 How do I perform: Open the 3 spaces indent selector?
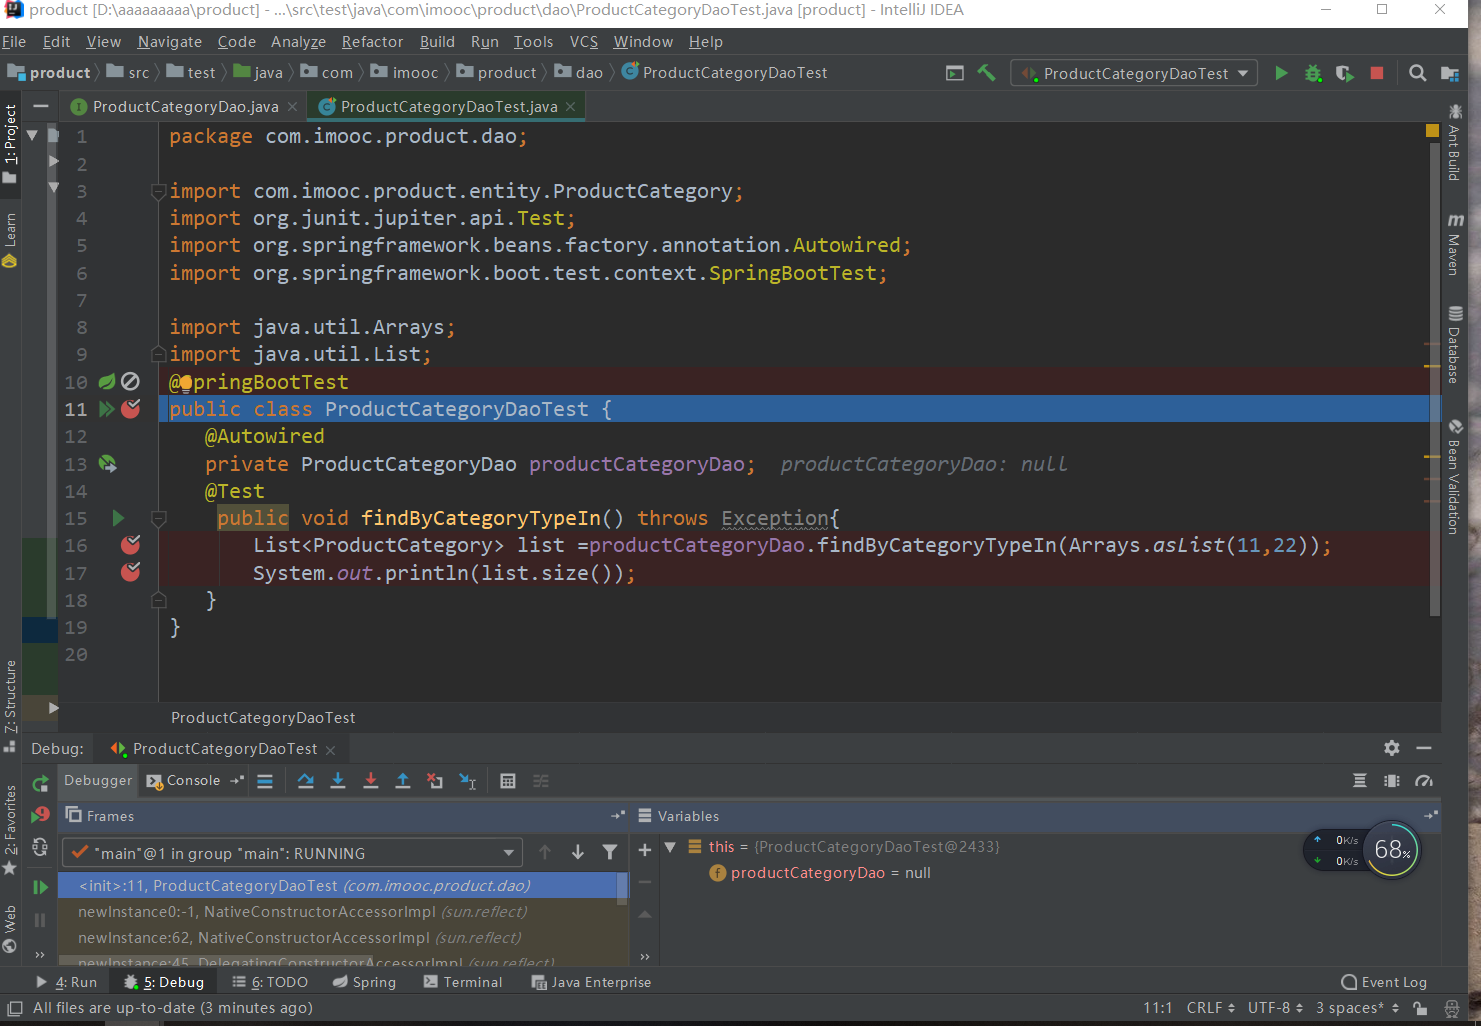pyautogui.click(x=1357, y=1008)
